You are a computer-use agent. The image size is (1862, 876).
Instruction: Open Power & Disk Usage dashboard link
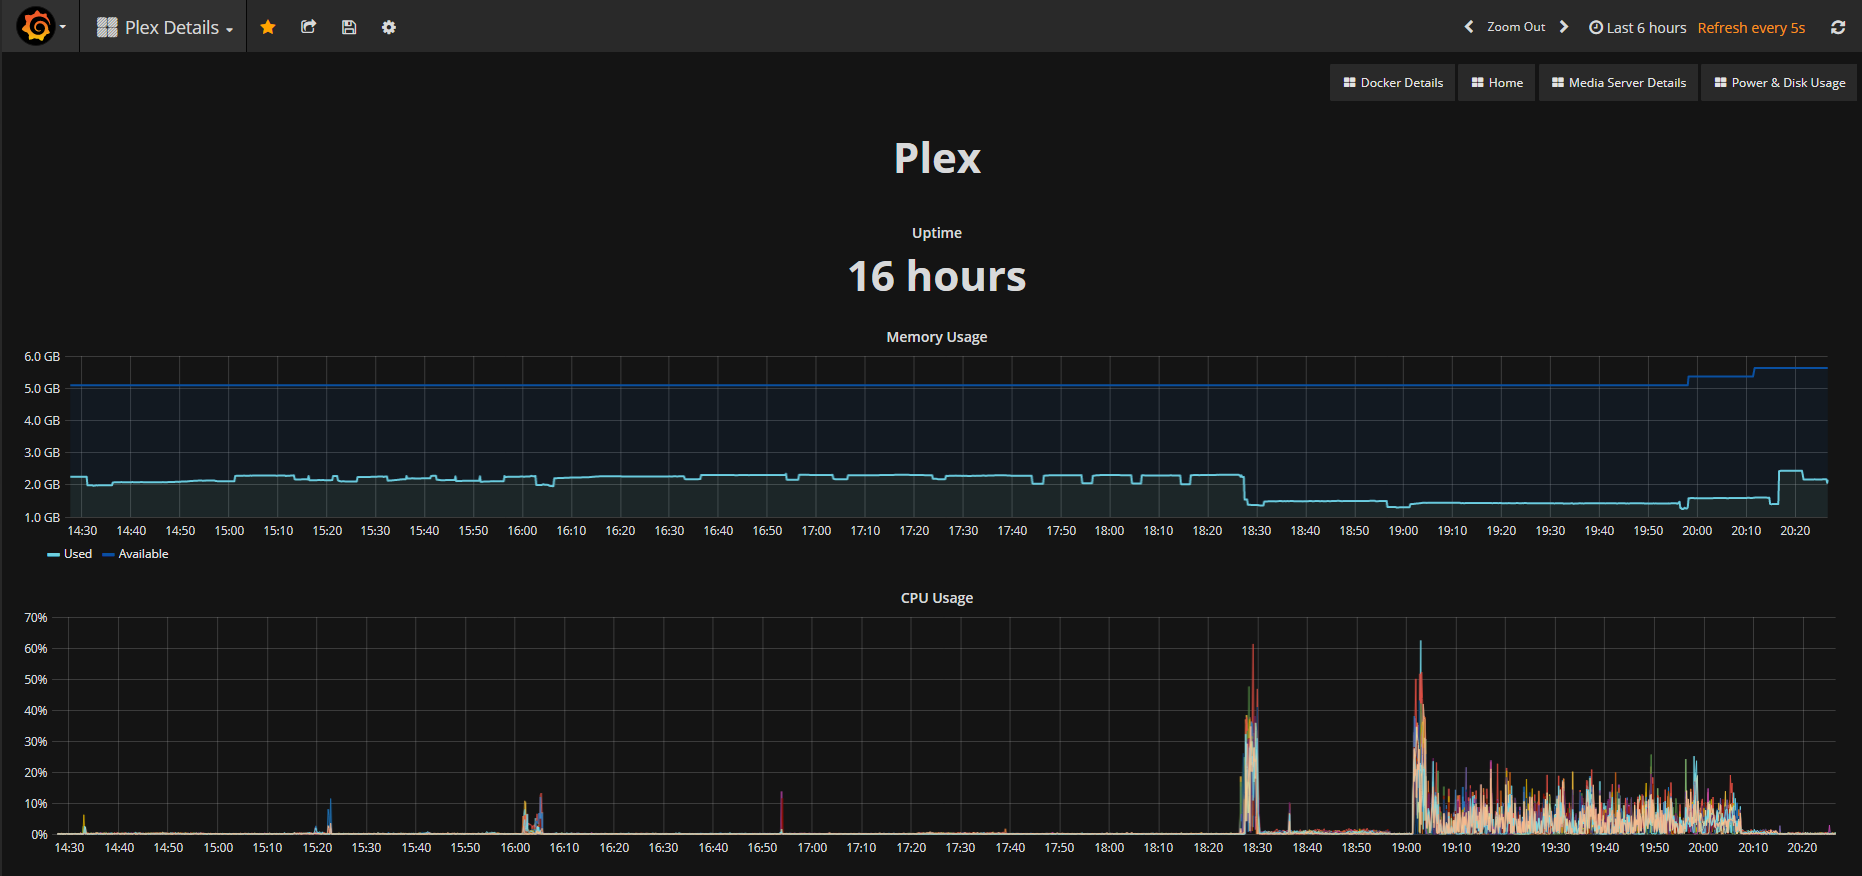point(1780,82)
